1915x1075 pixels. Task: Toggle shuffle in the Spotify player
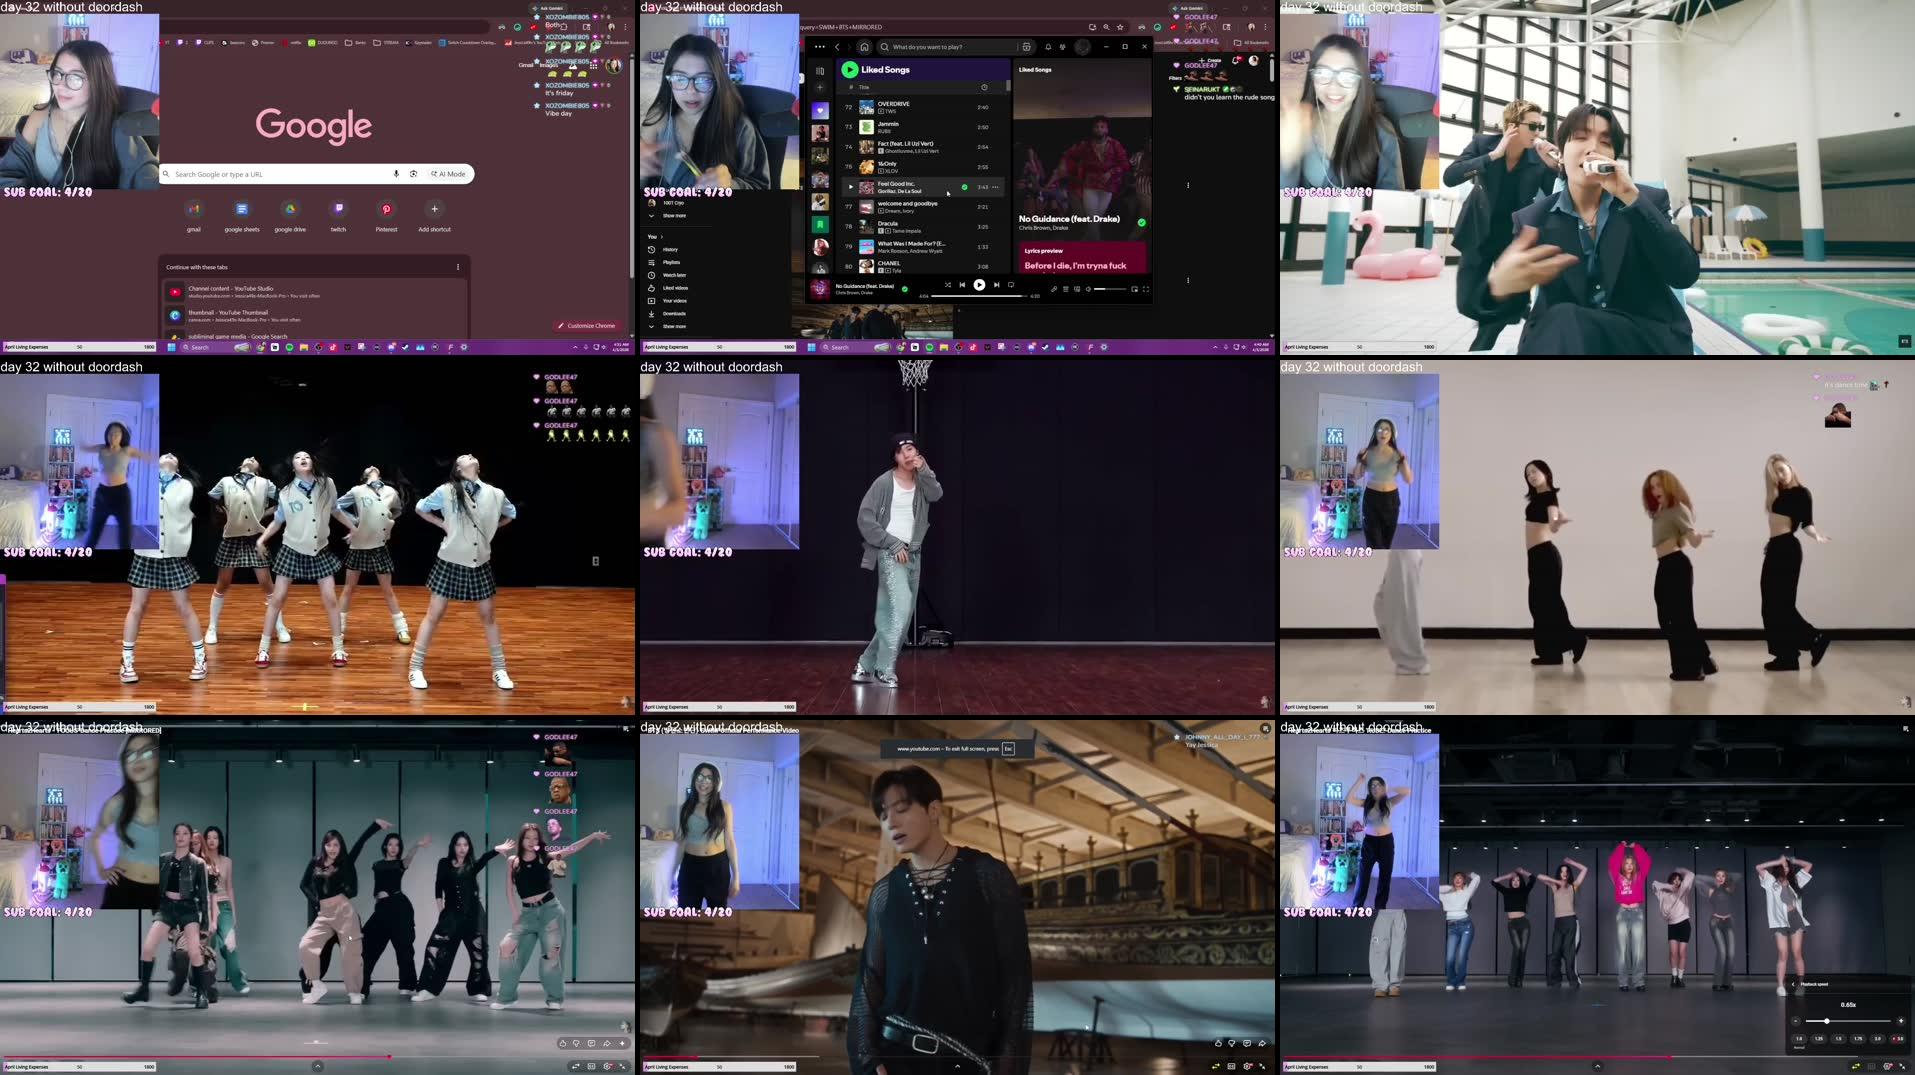coord(947,285)
